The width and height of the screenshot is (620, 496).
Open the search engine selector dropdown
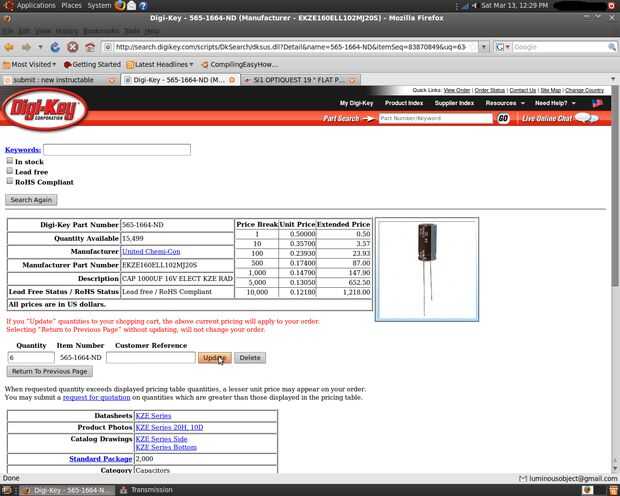pos(503,47)
